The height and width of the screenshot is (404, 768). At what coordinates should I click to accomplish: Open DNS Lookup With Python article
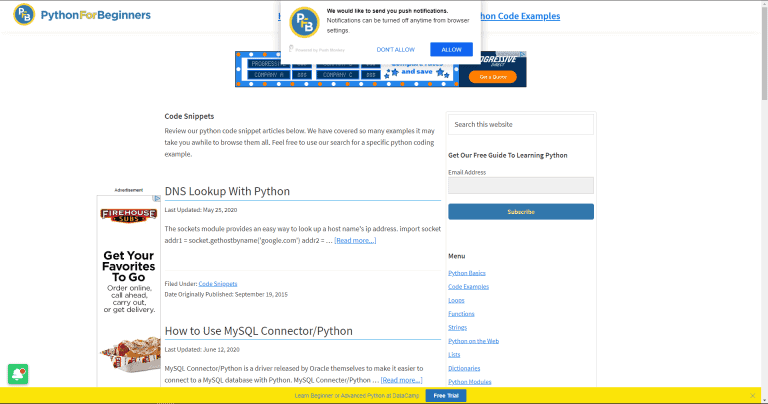(x=227, y=191)
